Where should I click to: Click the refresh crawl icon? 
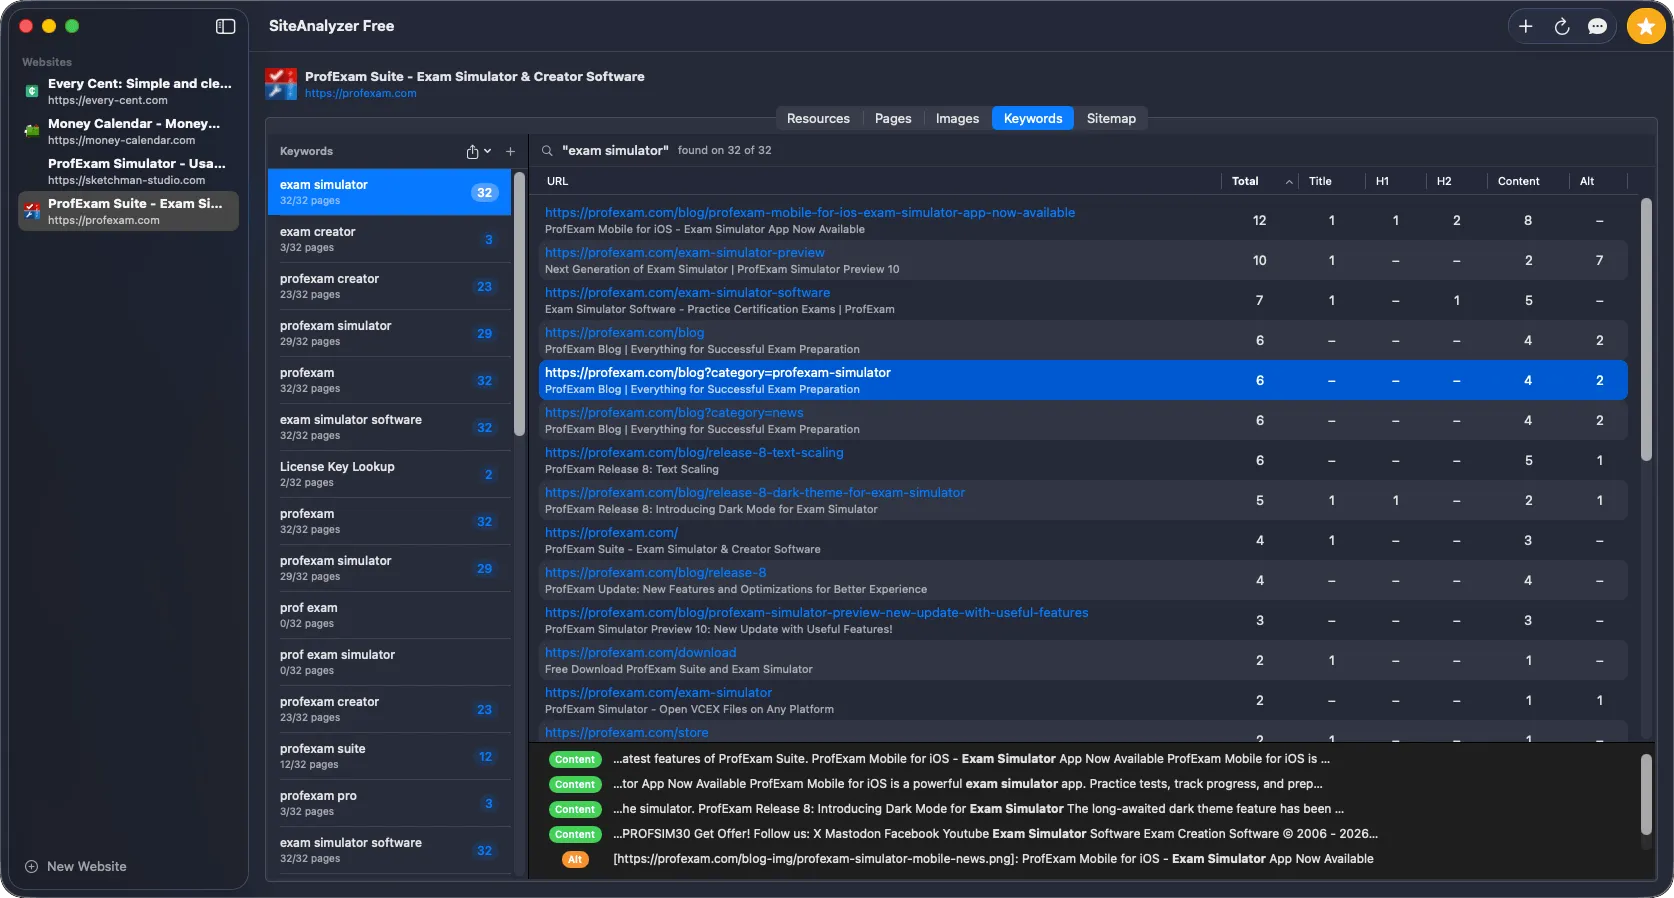pos(1561,27)
